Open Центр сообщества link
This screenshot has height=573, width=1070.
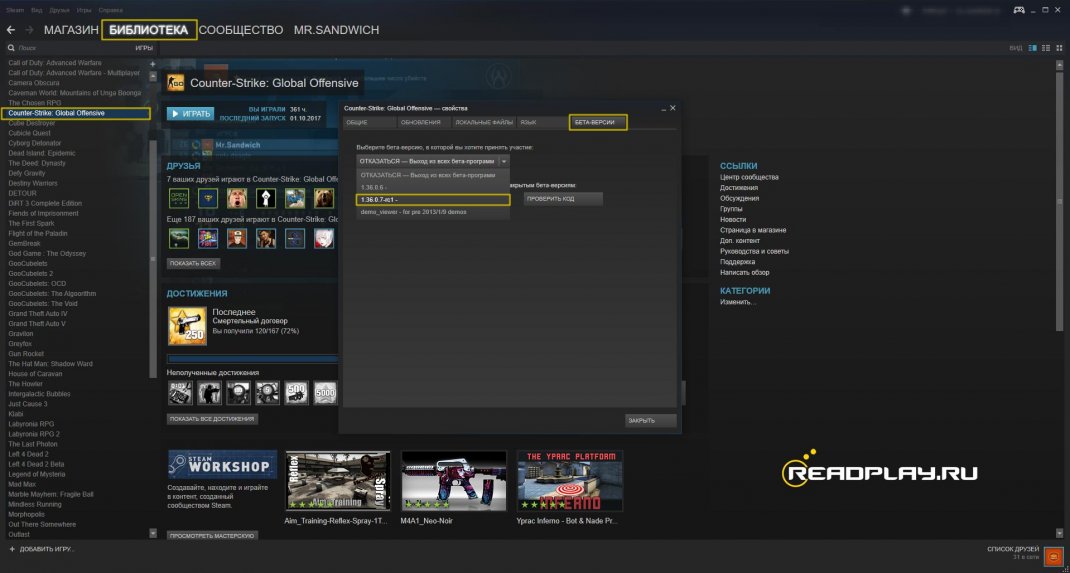(x=749, y=177)
